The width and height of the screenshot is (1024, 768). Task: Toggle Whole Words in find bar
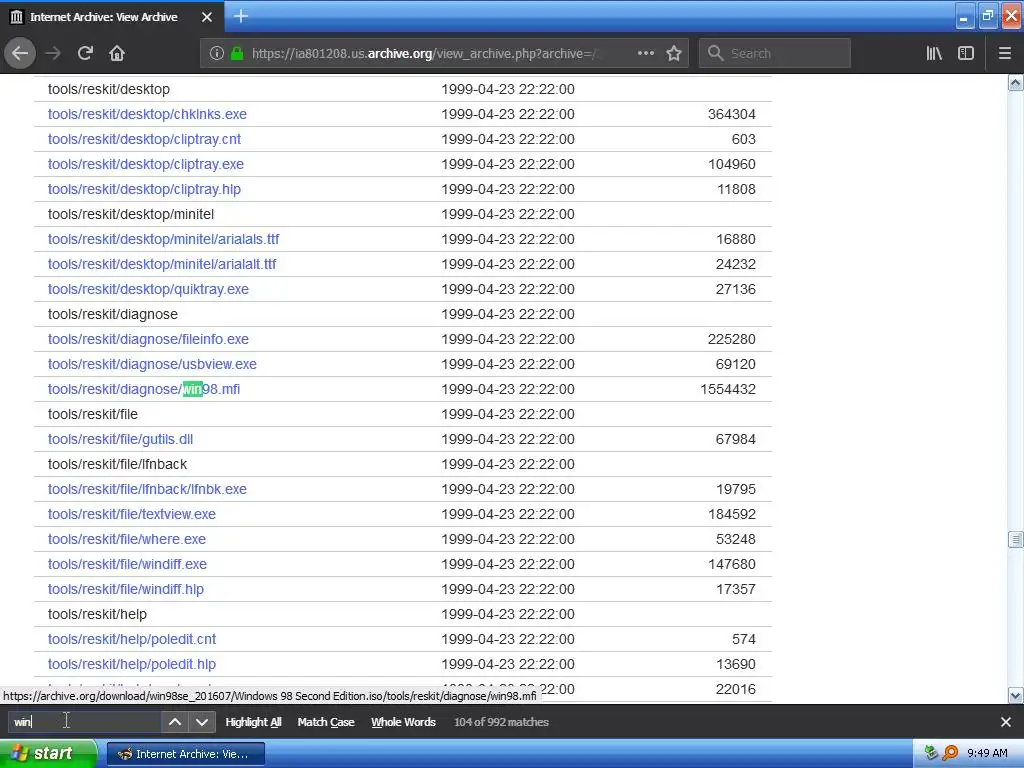[x=404, y=722]
